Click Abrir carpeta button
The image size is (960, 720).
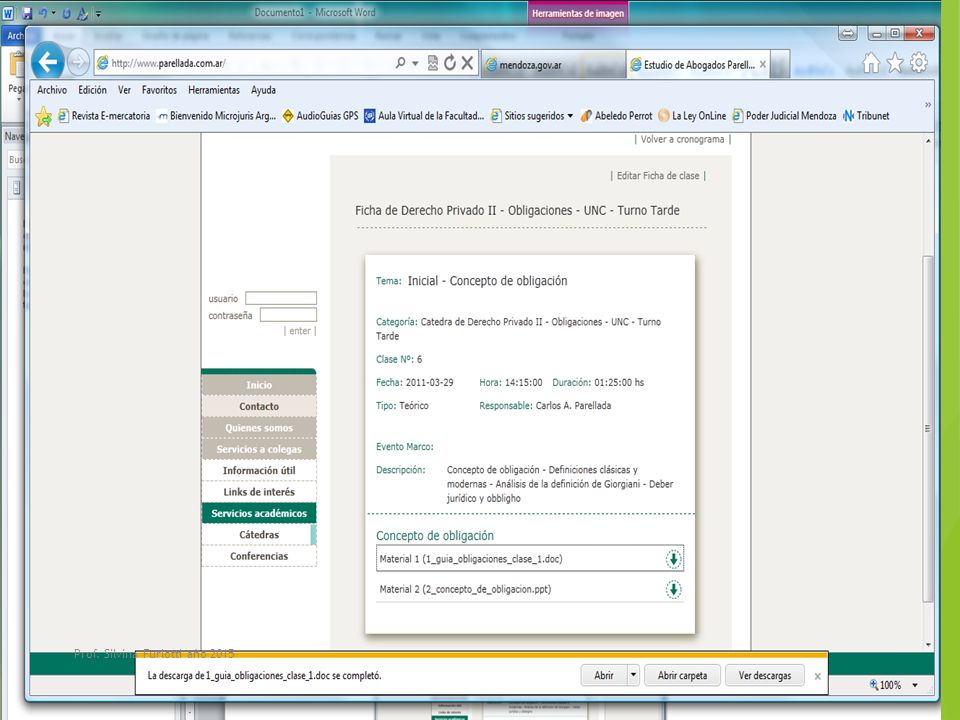coord(682,675)
